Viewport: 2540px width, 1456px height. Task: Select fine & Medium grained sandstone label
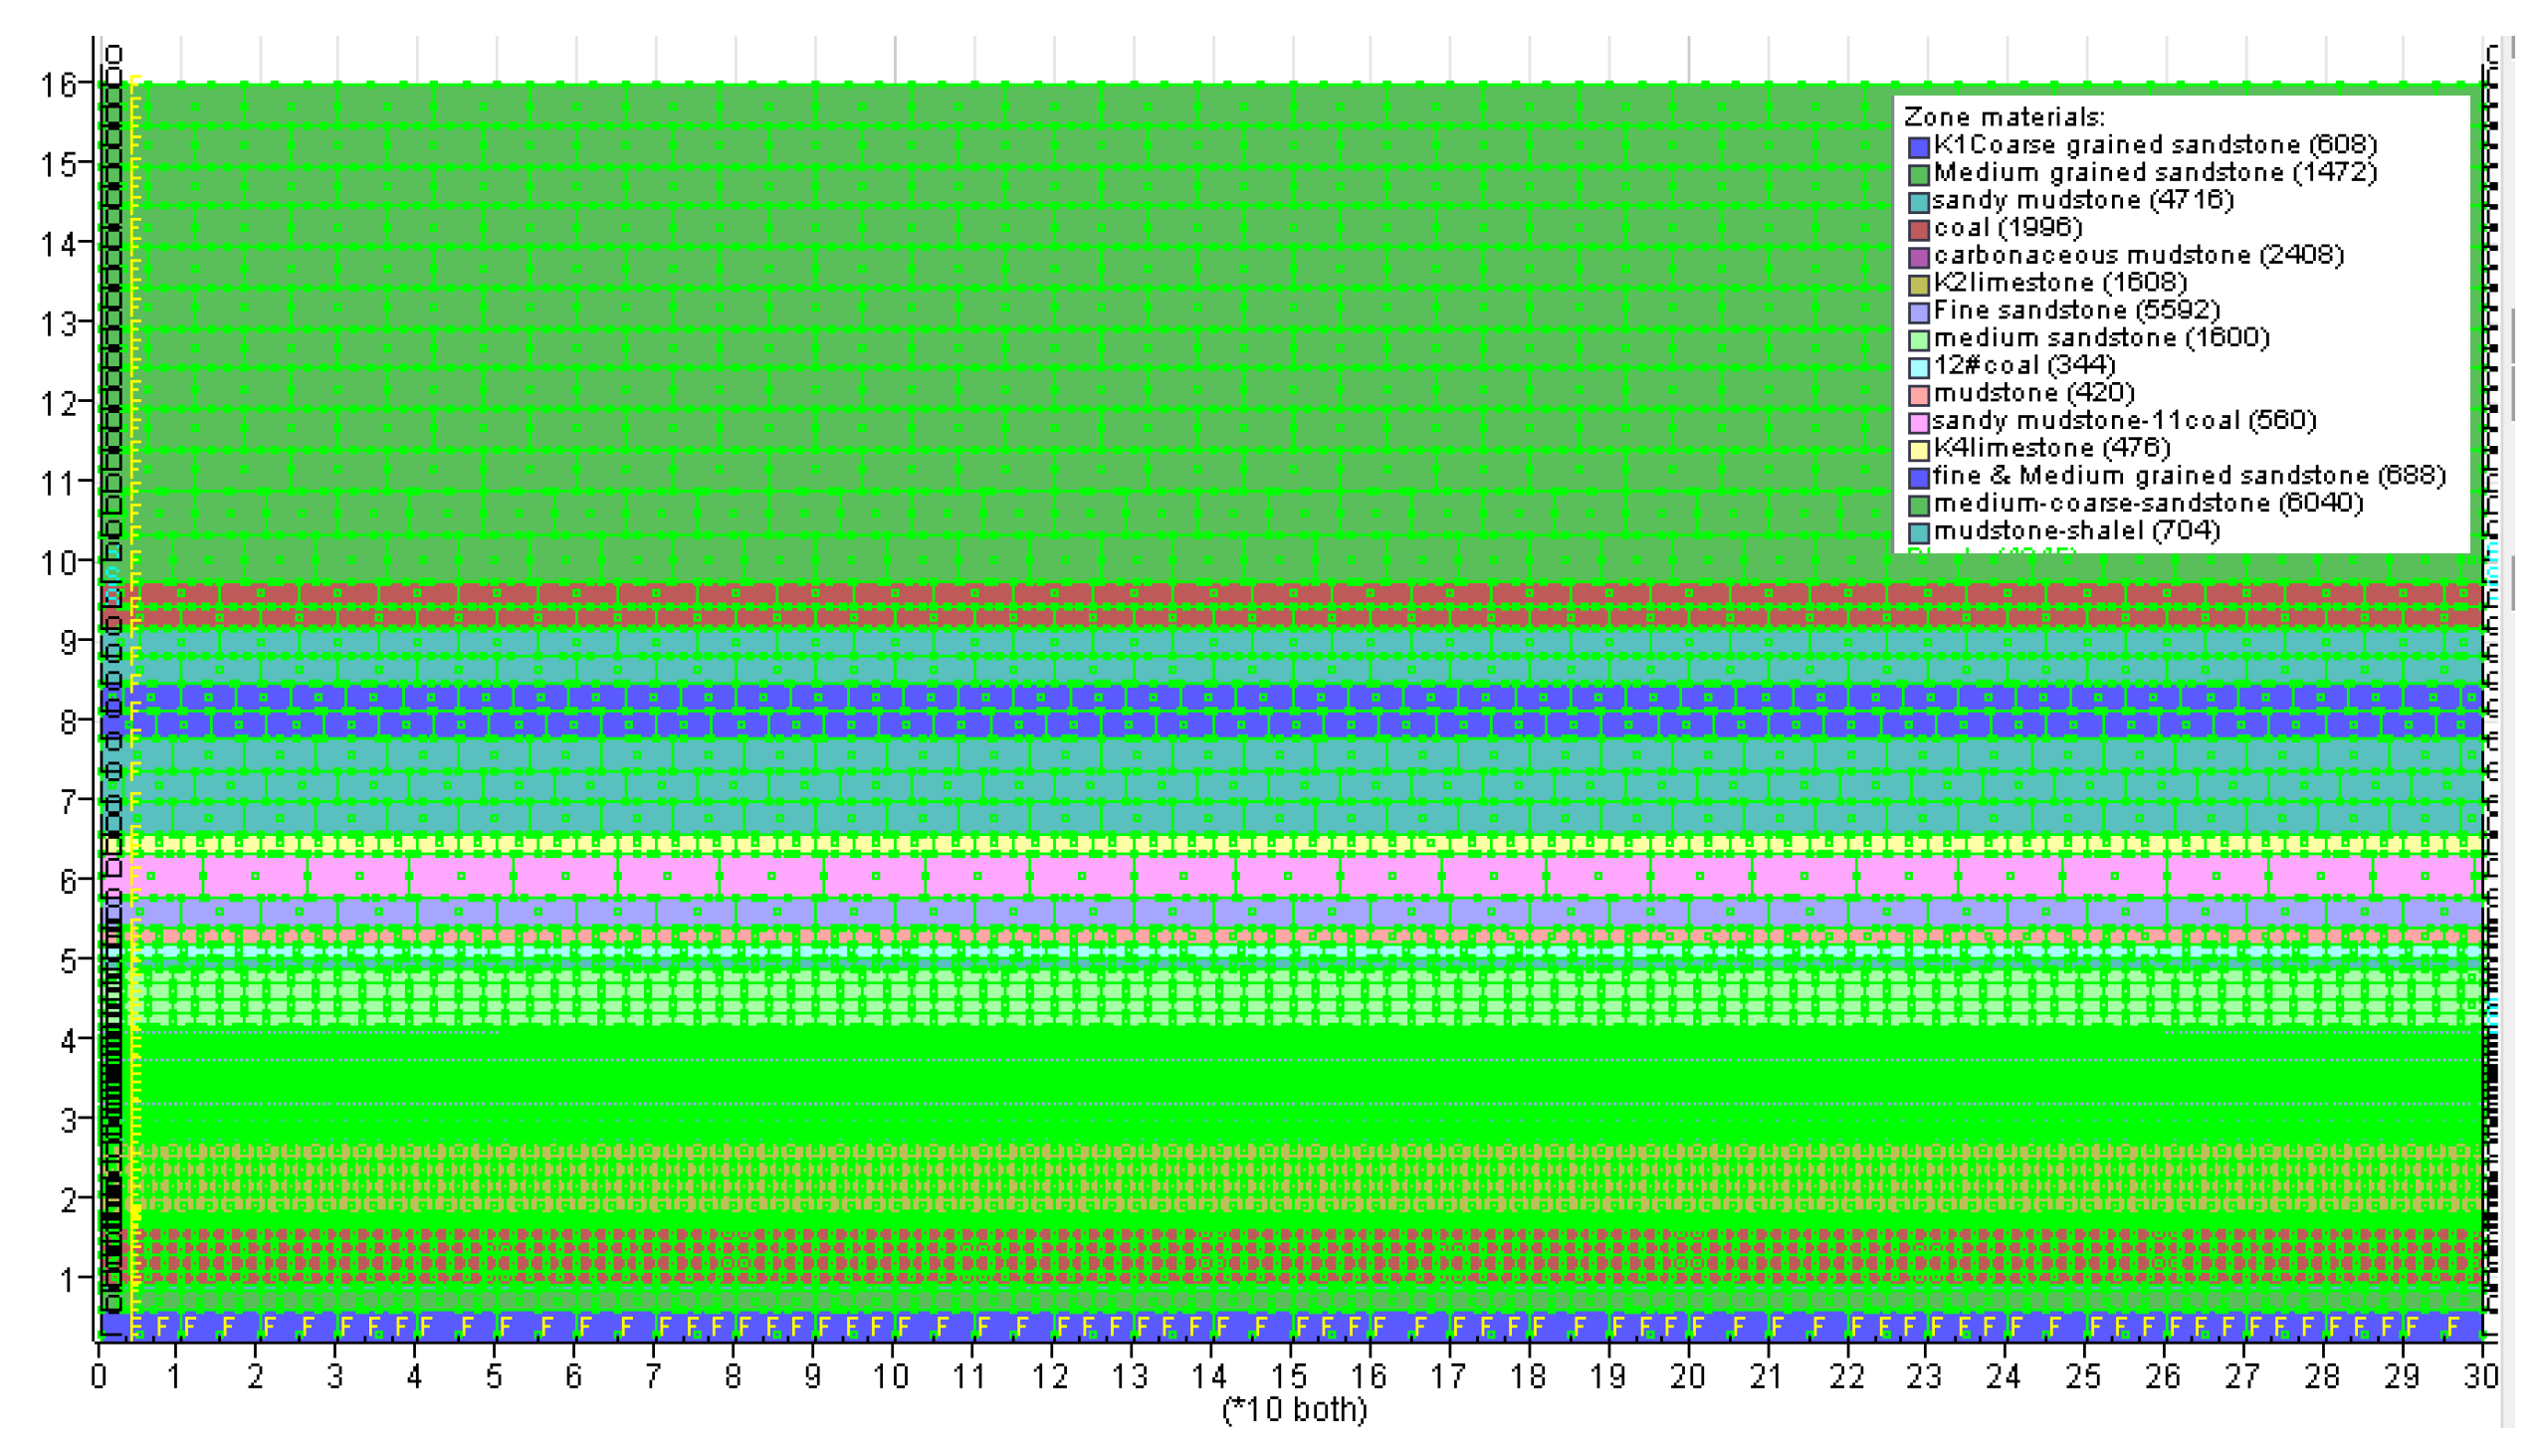point(2188,475)
